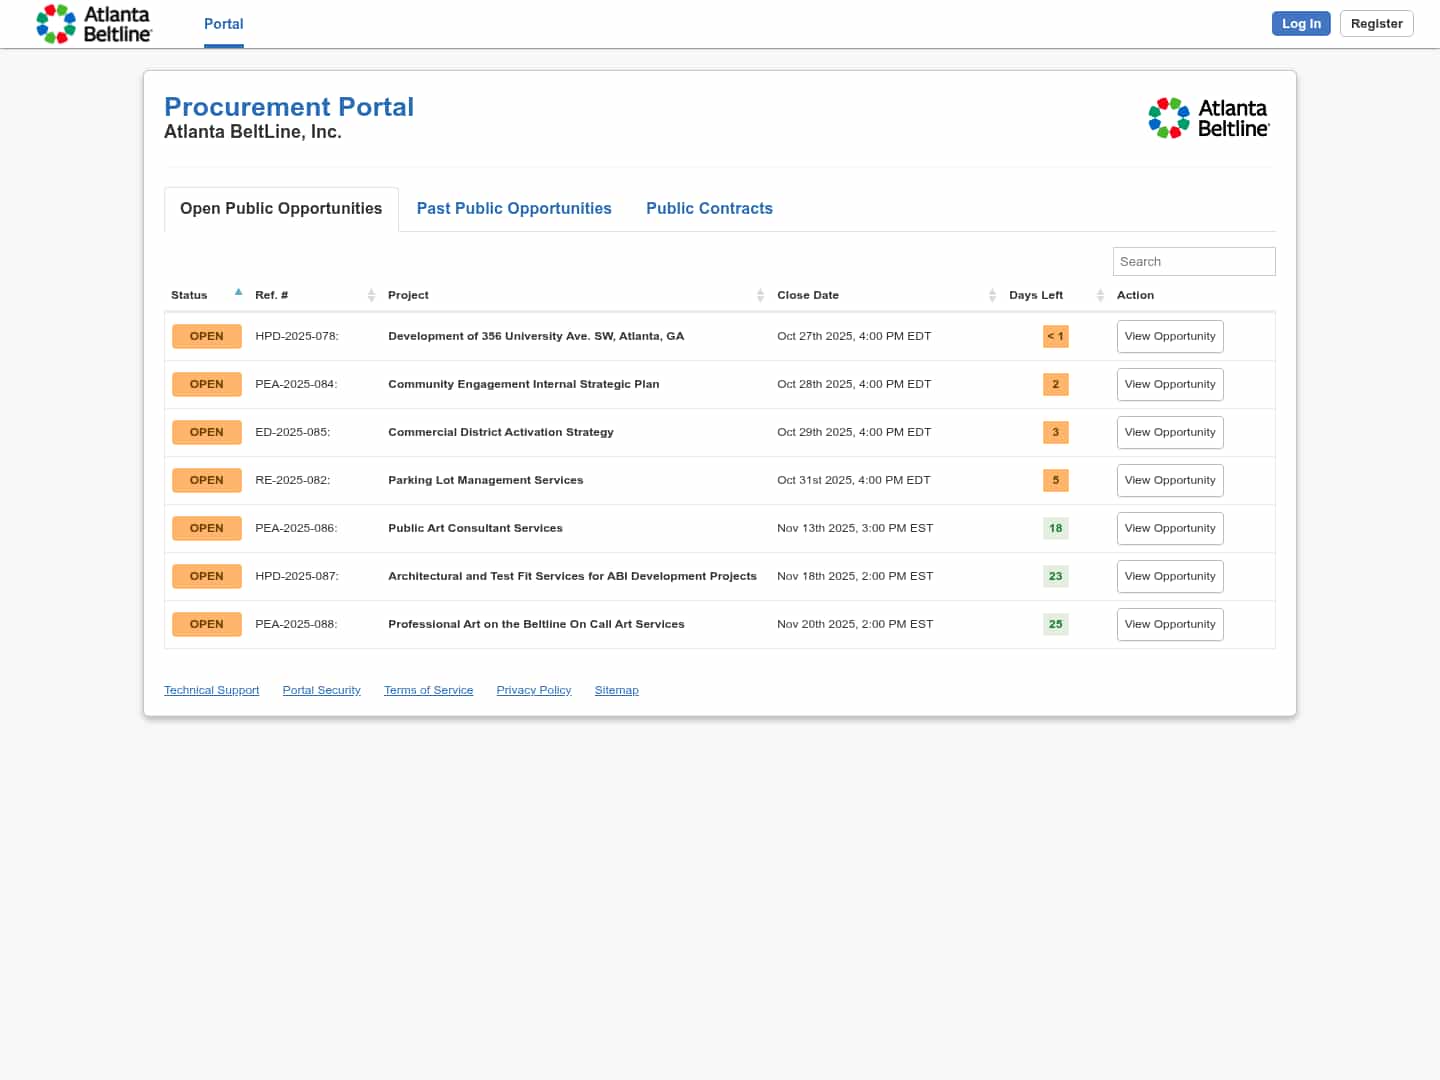Click the '< 1' days left badge
The width and height of the screenshot is (1440, 1080).
[x=1055, y=336]
